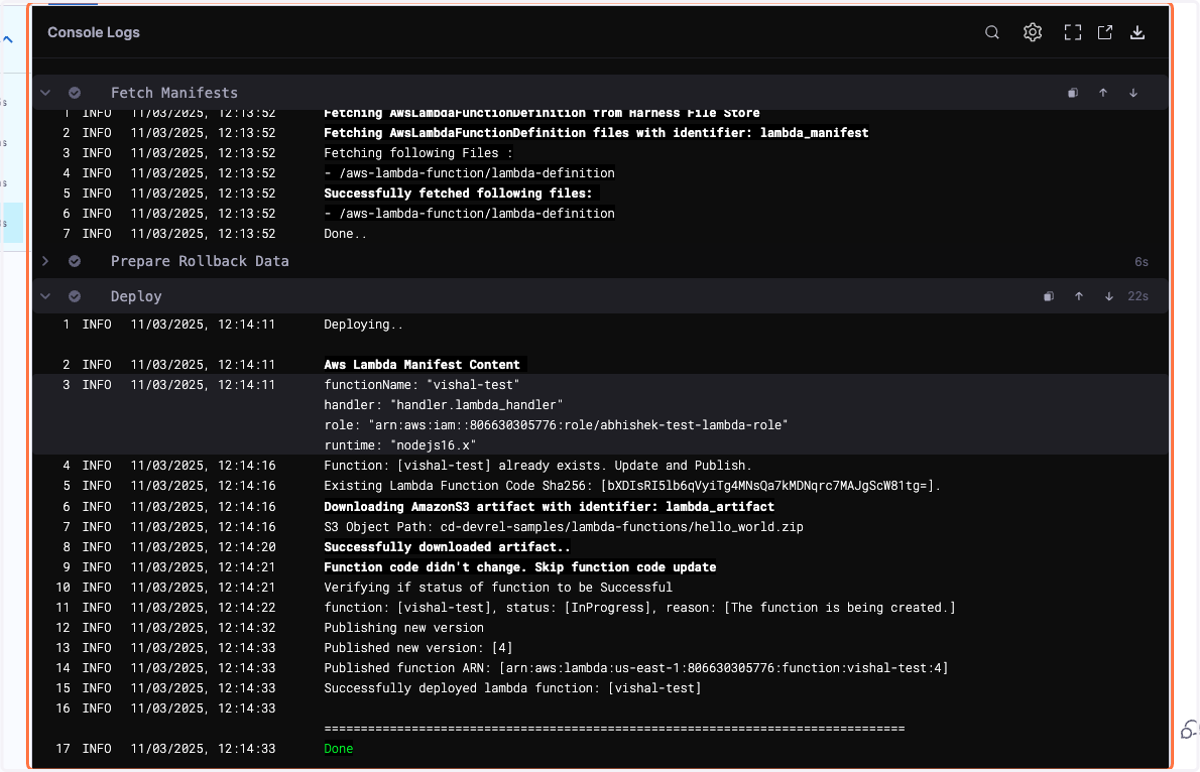
Task: Copy Fetch Manifests section logs
Action: tap(1072, 93)
